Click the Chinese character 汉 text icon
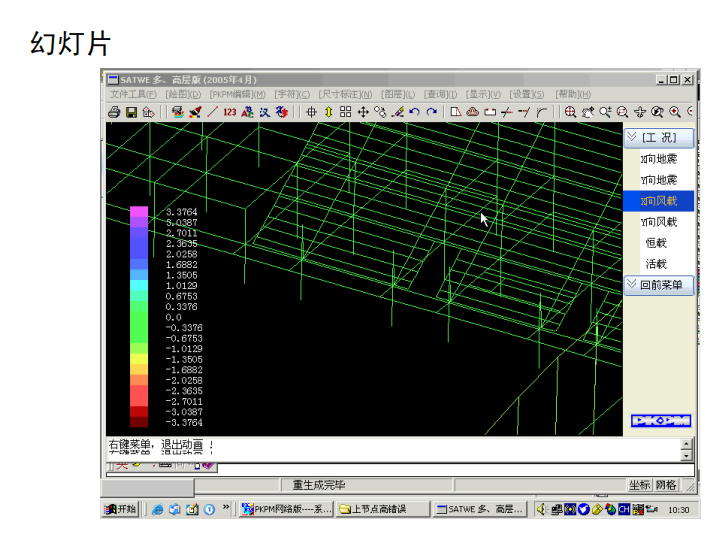The width and height of the screenshot is (717, 536). pos(265,112)
